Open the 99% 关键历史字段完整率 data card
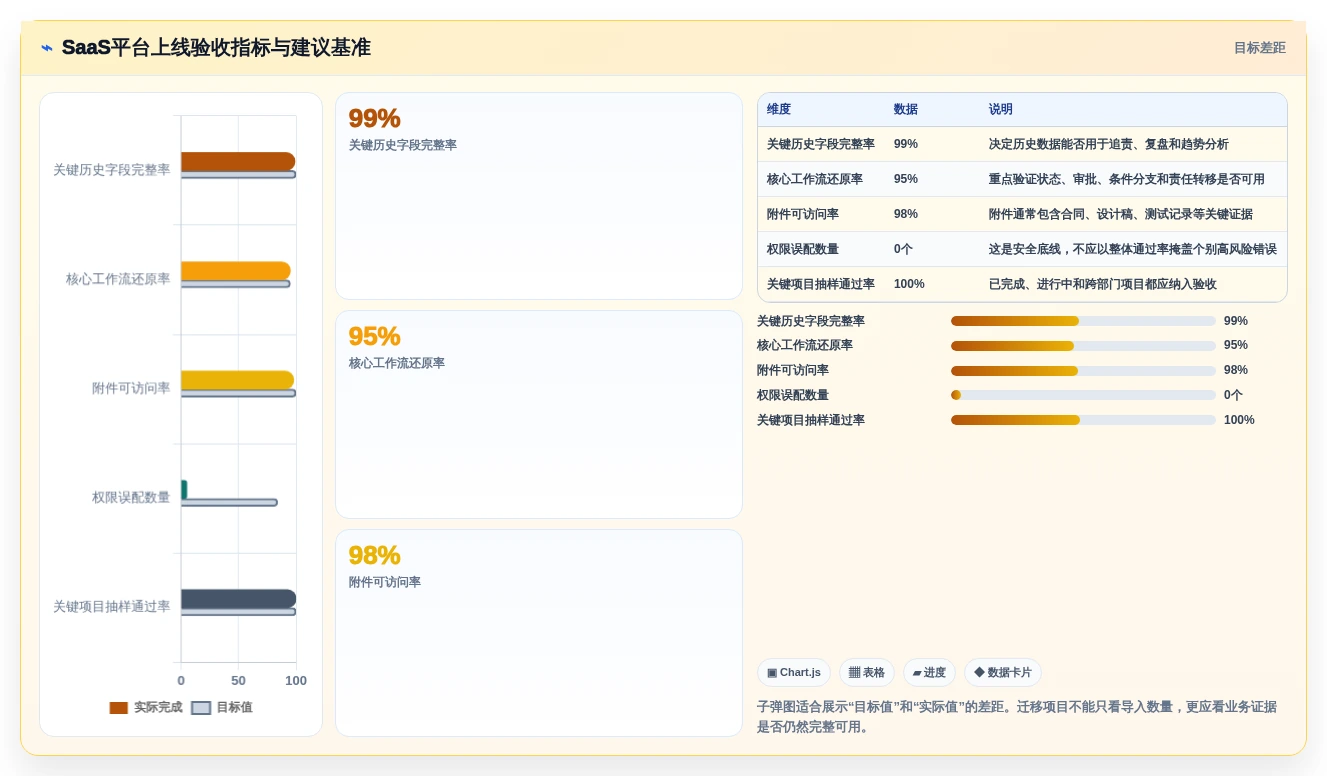1327x776 pixels. 539,196
